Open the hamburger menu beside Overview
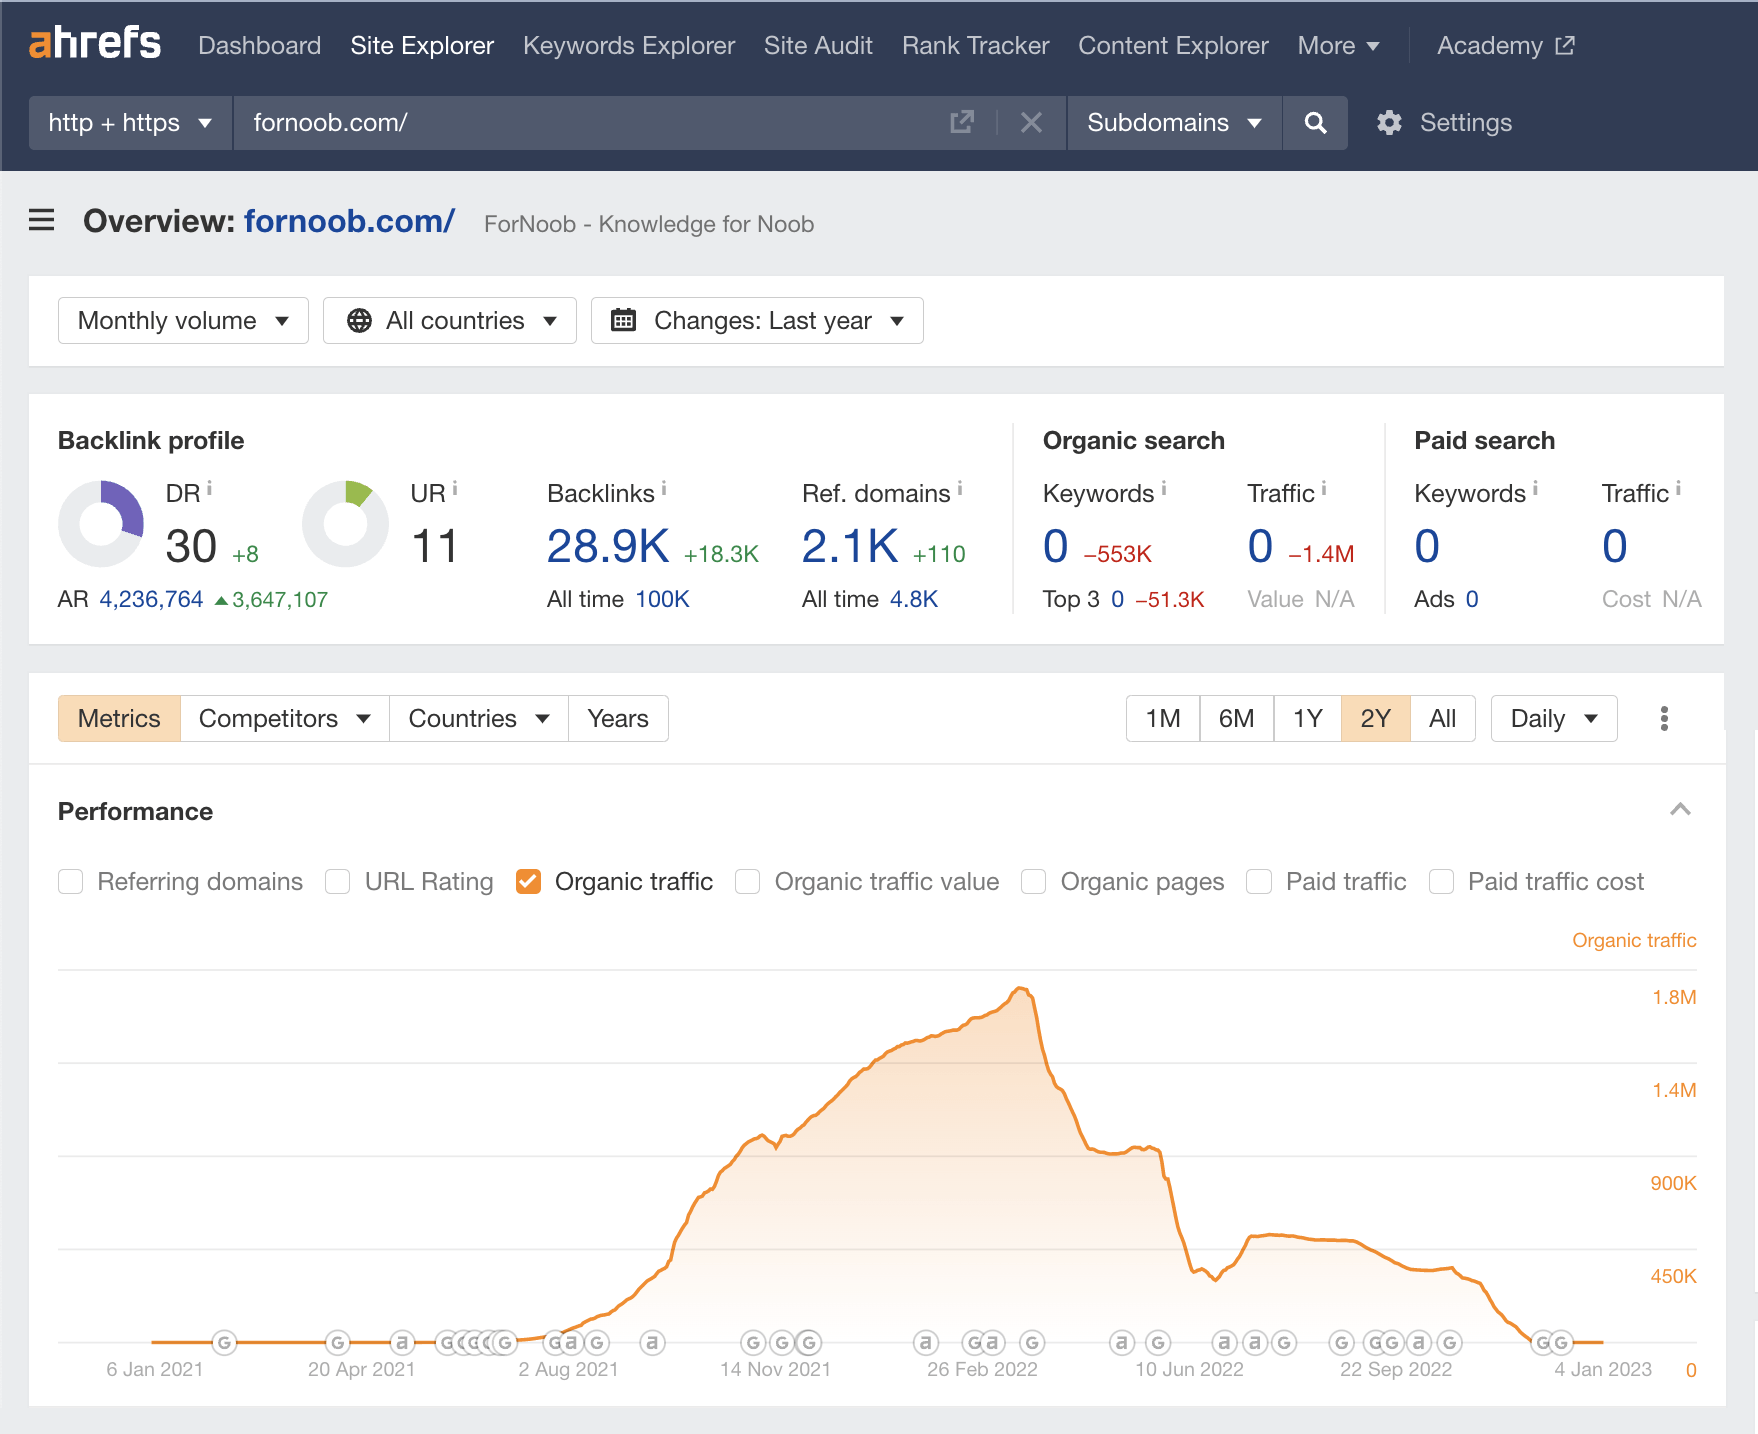Viewport: 1758px width, 1434px height. pyautogui.click(x=41, y=220)
